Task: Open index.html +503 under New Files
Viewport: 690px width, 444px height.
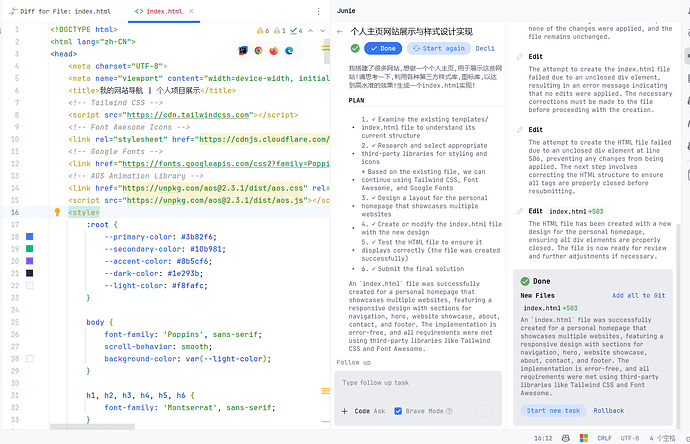Action: point(550,308)
